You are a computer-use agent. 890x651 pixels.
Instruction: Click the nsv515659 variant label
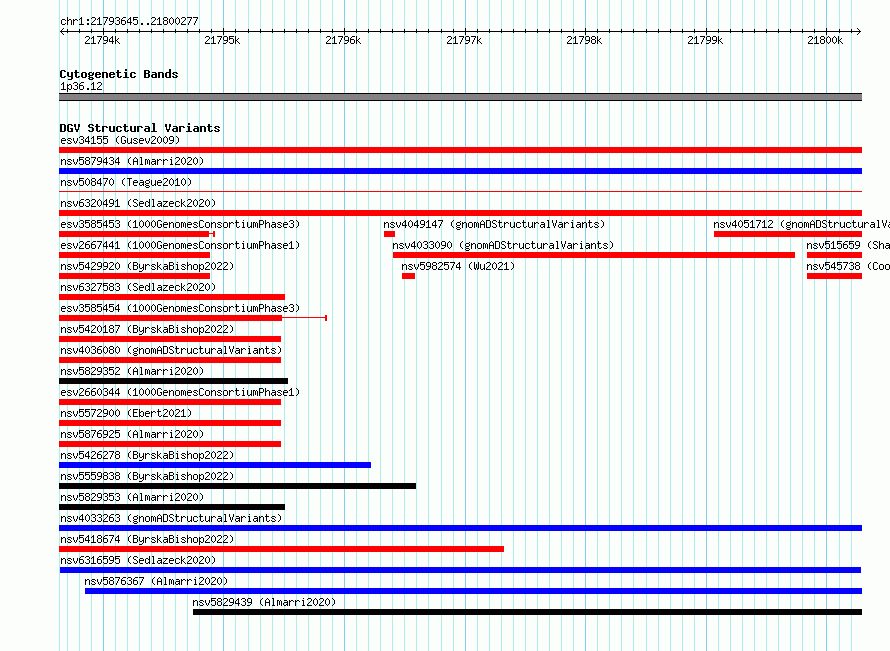click(x=847, y=245)
